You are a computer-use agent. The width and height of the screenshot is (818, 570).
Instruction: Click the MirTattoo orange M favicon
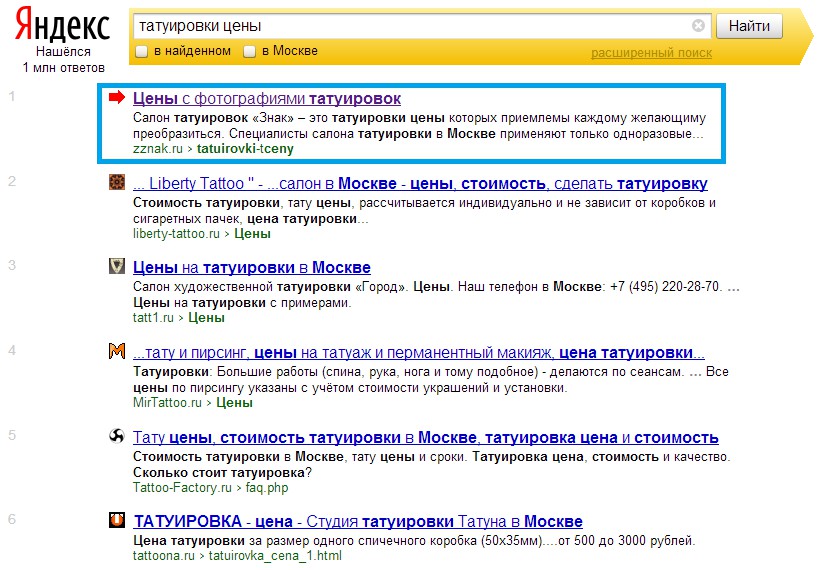click(x=117, y=351)
